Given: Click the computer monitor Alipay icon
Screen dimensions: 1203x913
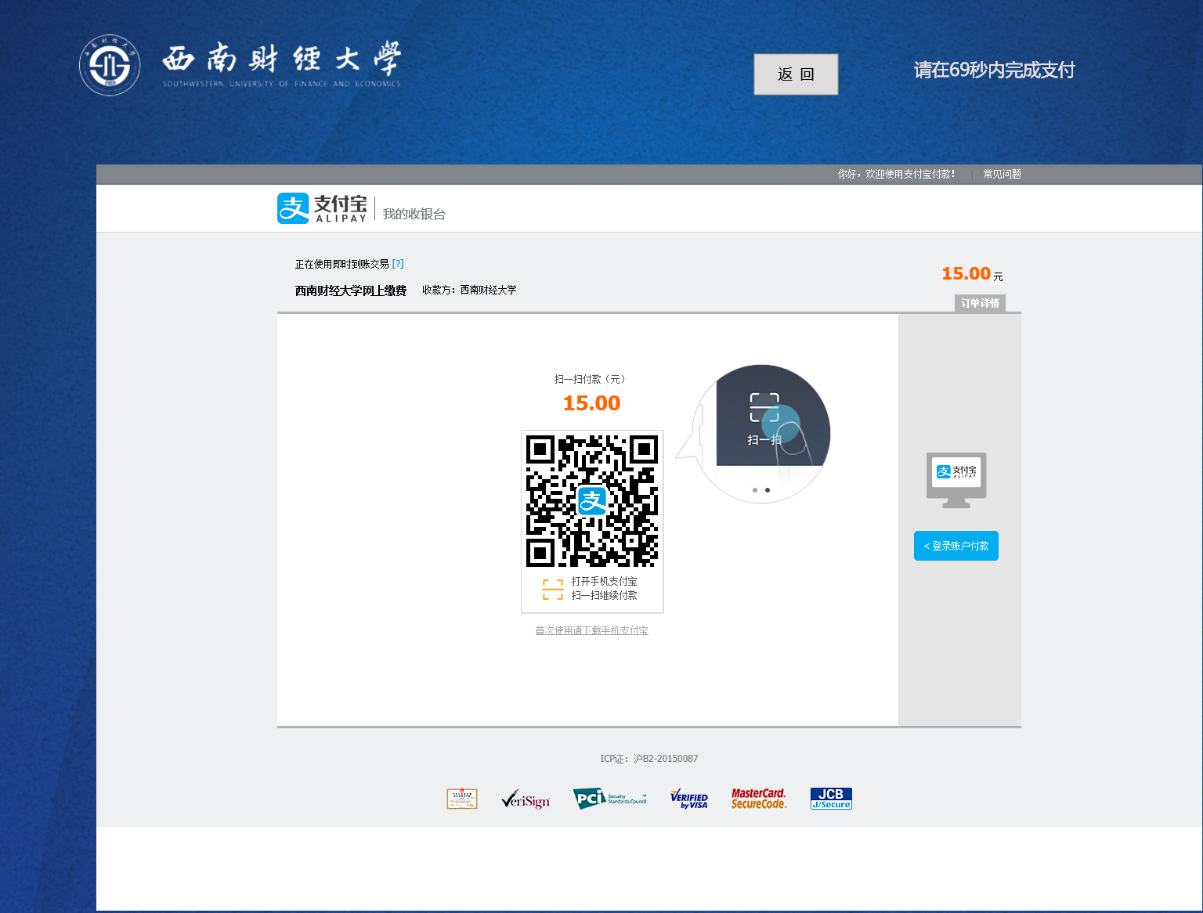Looking at the screenshot, I should pos(956,476).
